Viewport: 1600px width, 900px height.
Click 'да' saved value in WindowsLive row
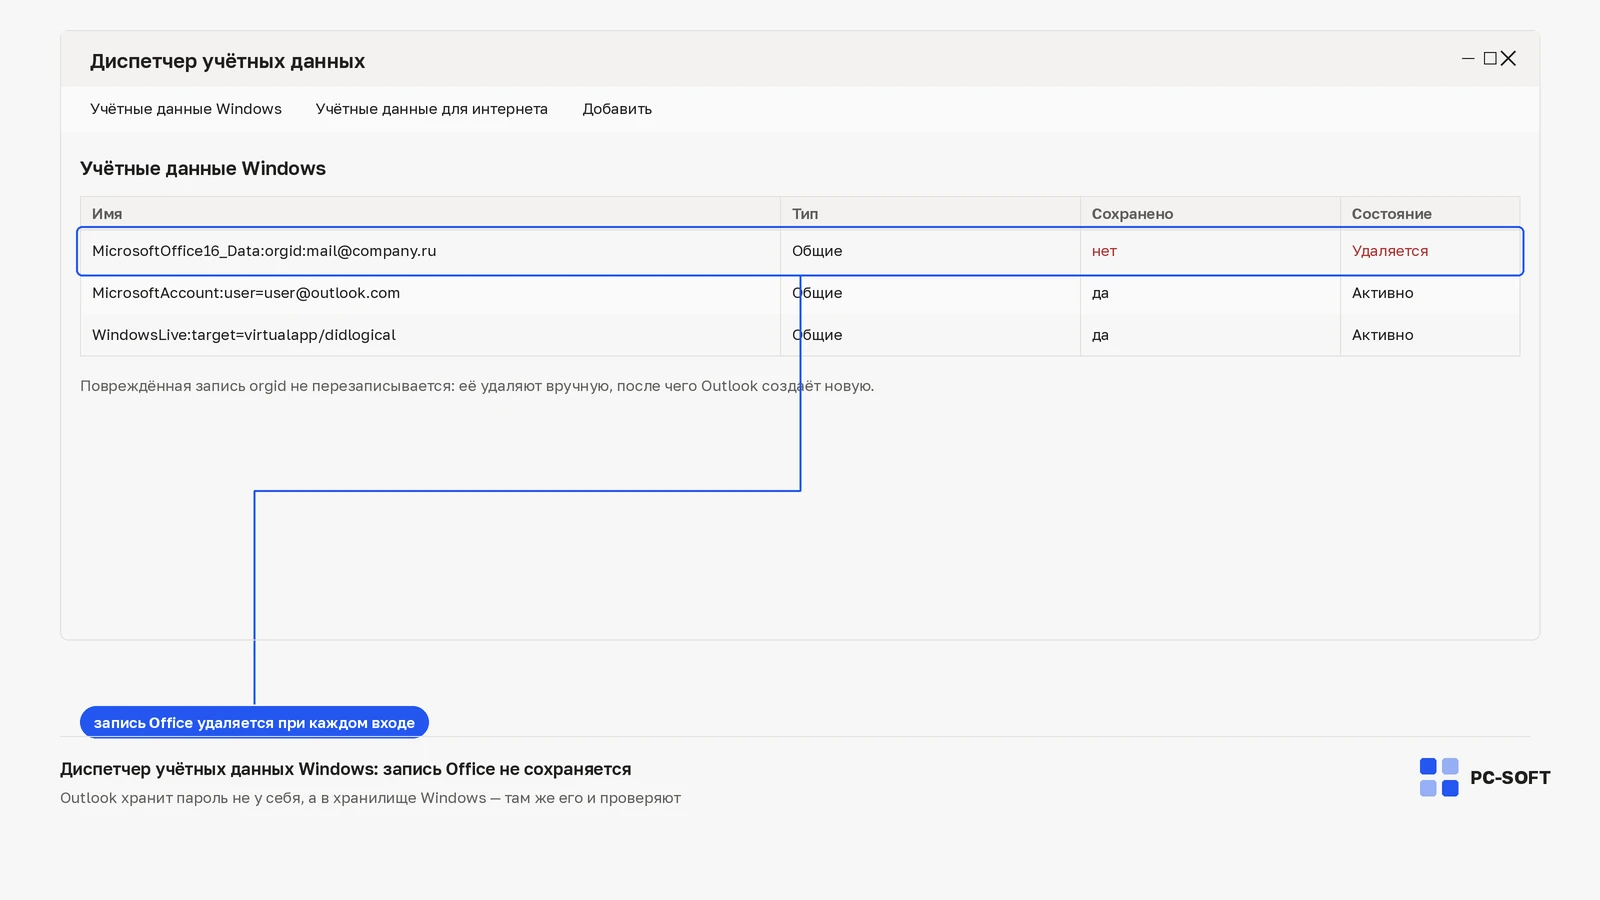tap(1100, 335)
